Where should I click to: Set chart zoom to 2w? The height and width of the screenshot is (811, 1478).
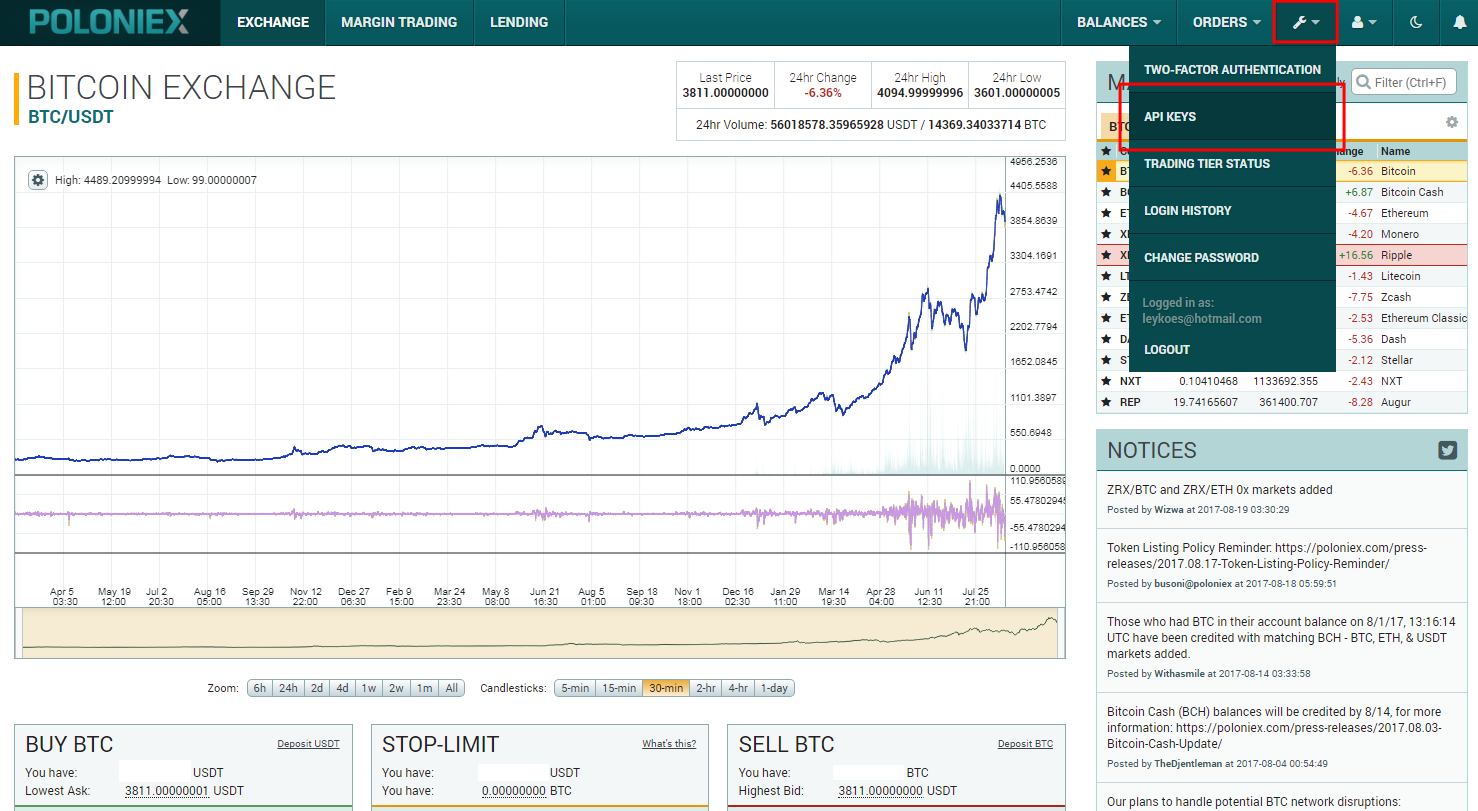[x=397, y=688]
